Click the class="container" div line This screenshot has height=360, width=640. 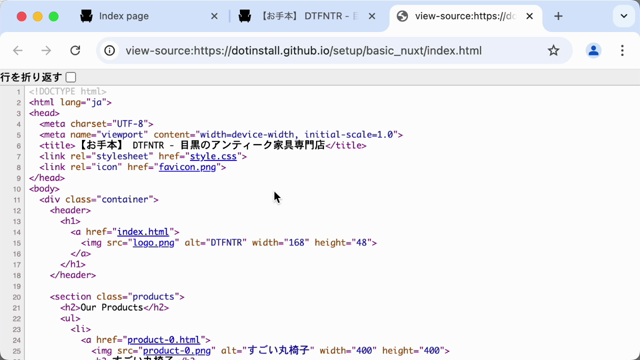coord(99,200)
